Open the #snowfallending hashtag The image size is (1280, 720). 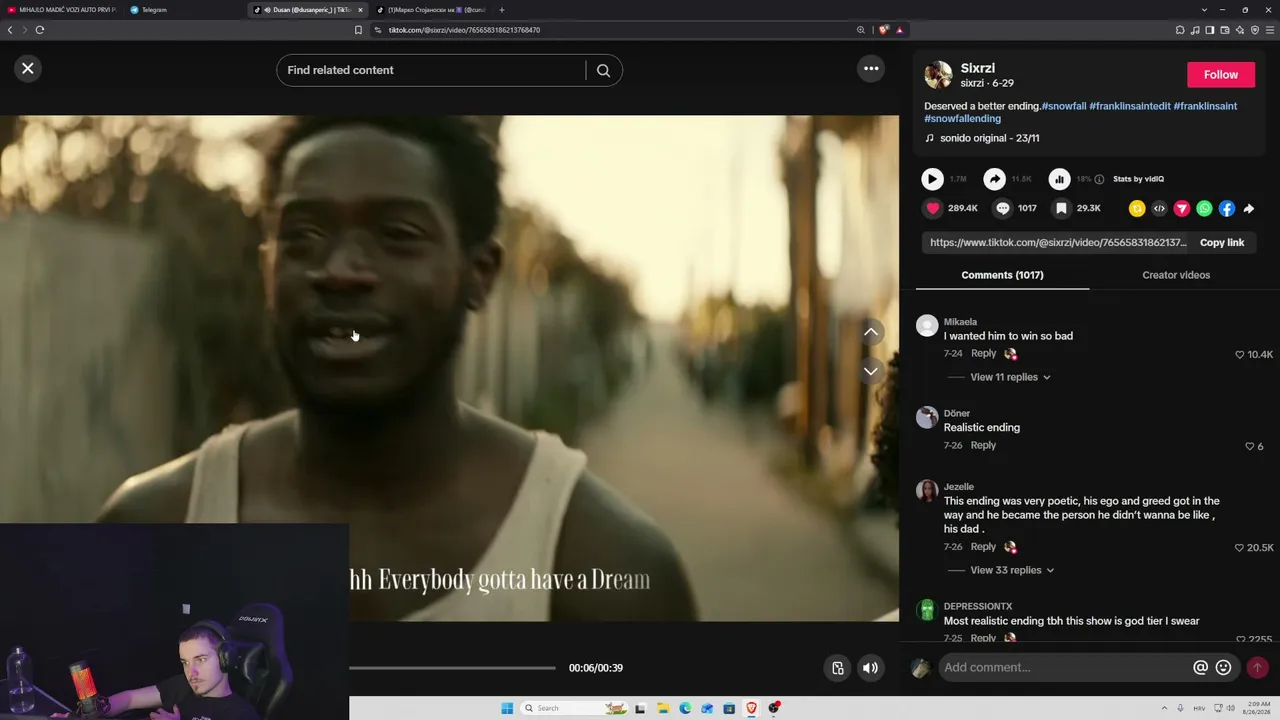coord(962,119)
